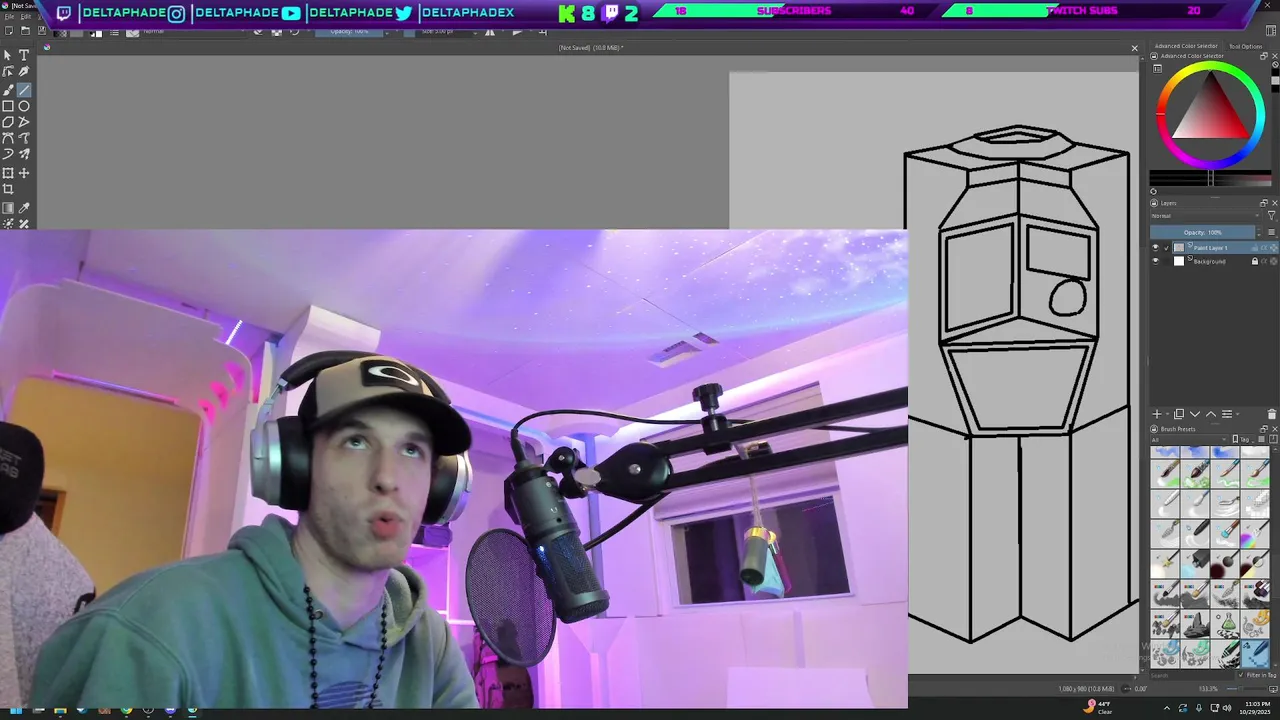Screen dimensions: 1280x720
Task: Select the Gradient tool
Action: tap(8, 208)
